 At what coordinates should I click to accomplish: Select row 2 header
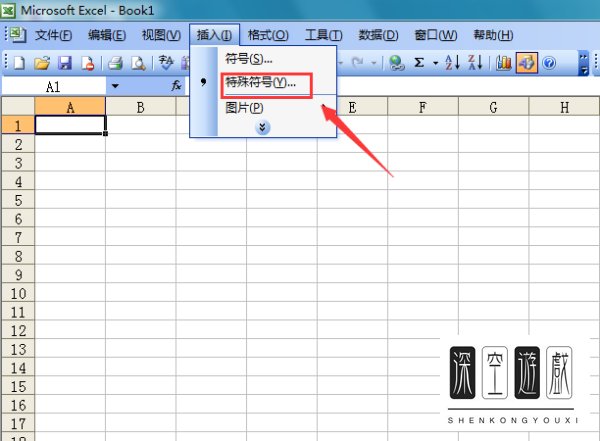[x=18, y=144]
